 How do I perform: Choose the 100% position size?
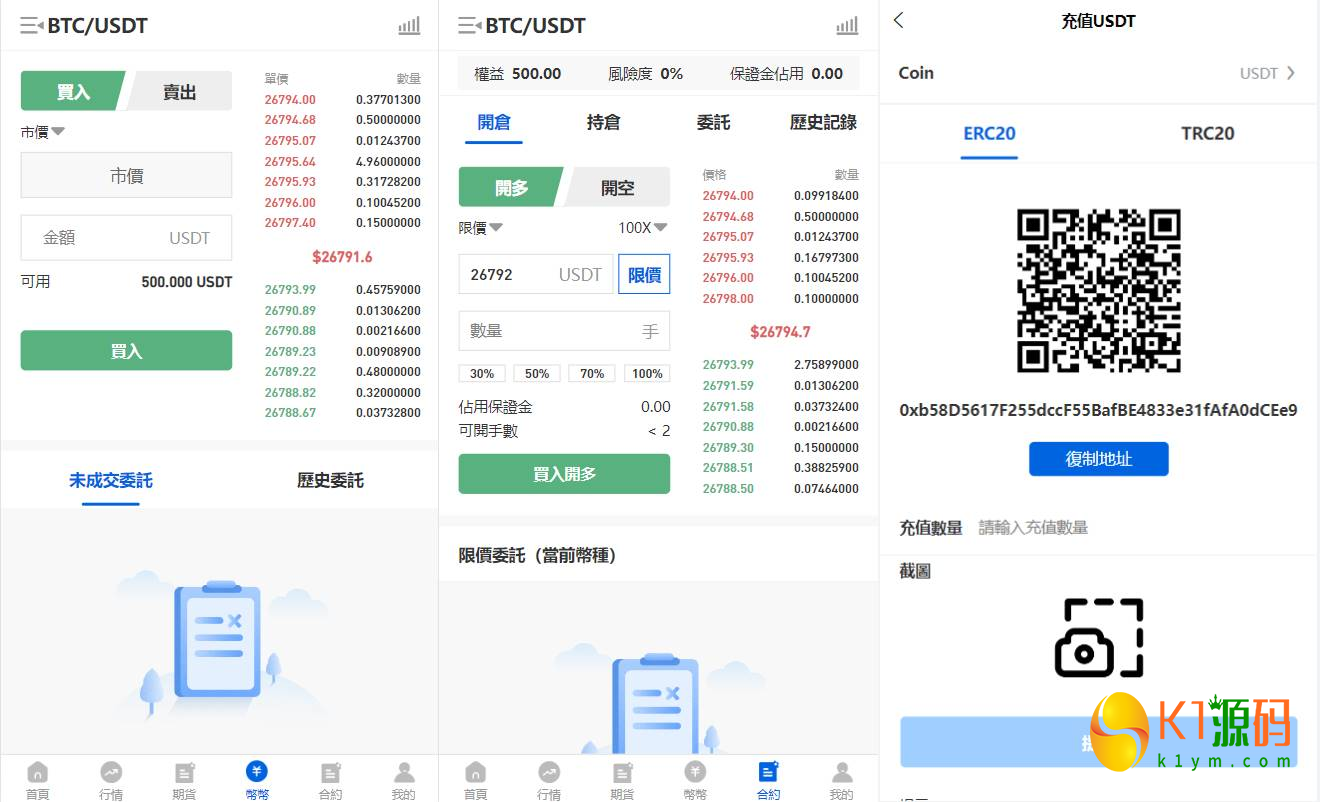click(x=647, y=373)
